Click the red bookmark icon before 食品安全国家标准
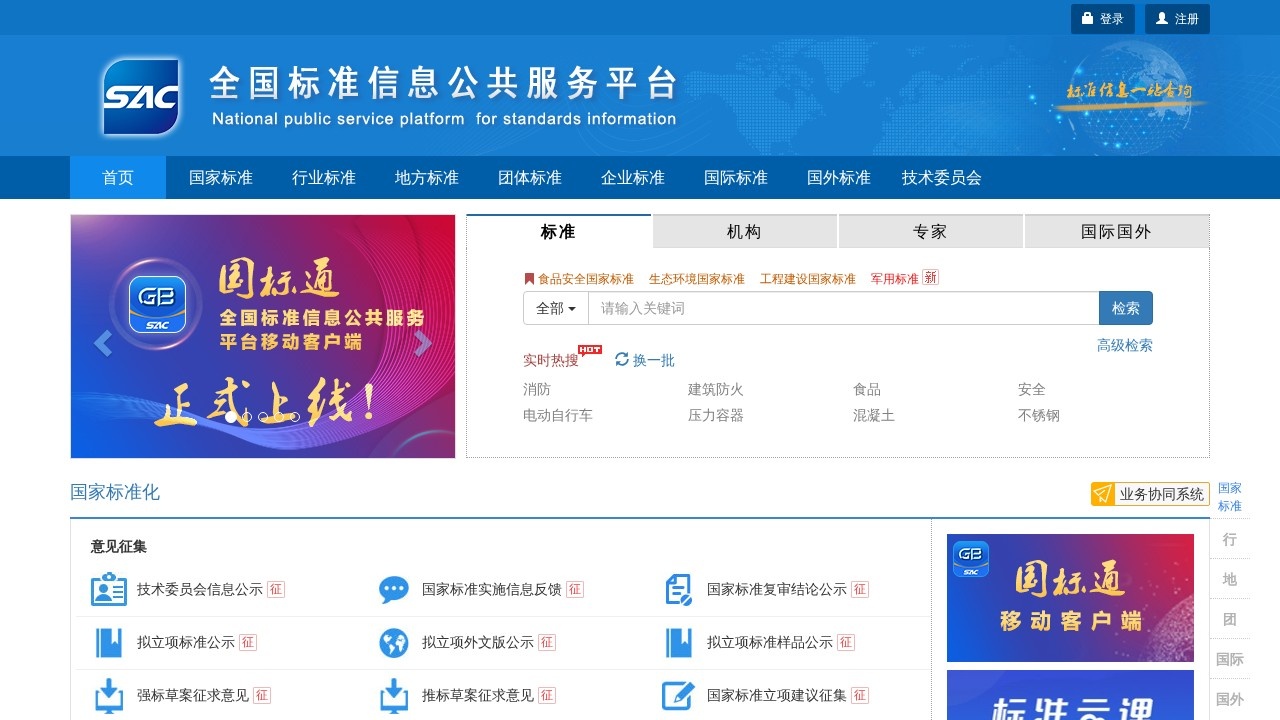 click(x=529, y=279)
